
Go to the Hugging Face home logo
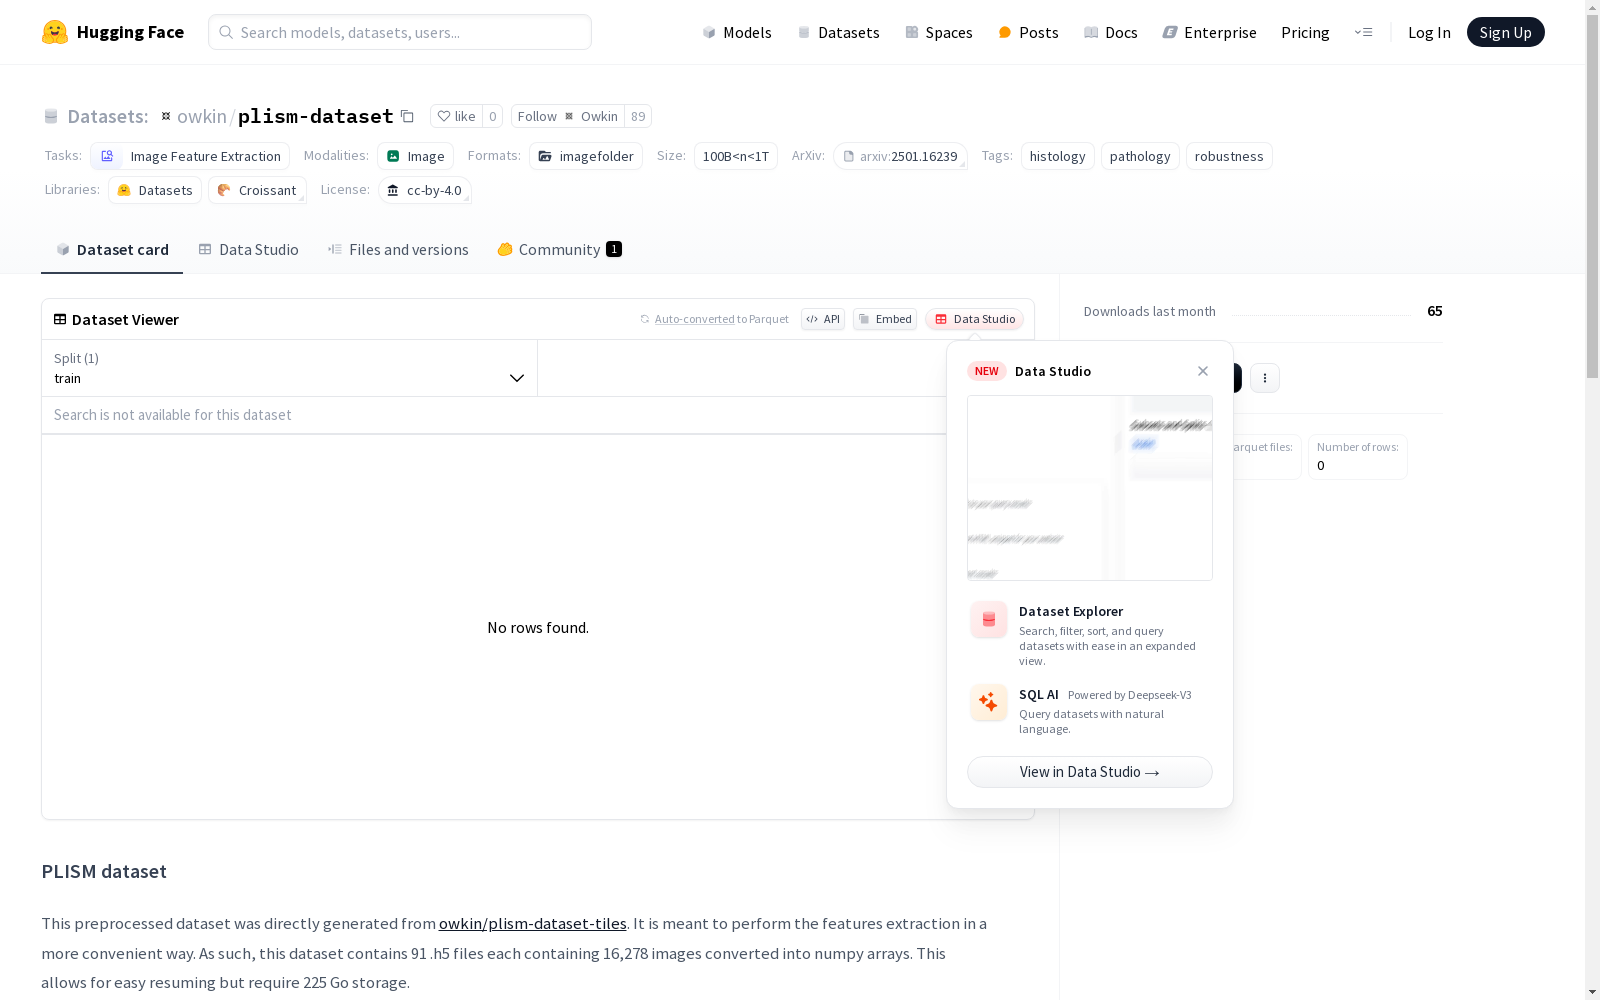[x=113, y=32]
